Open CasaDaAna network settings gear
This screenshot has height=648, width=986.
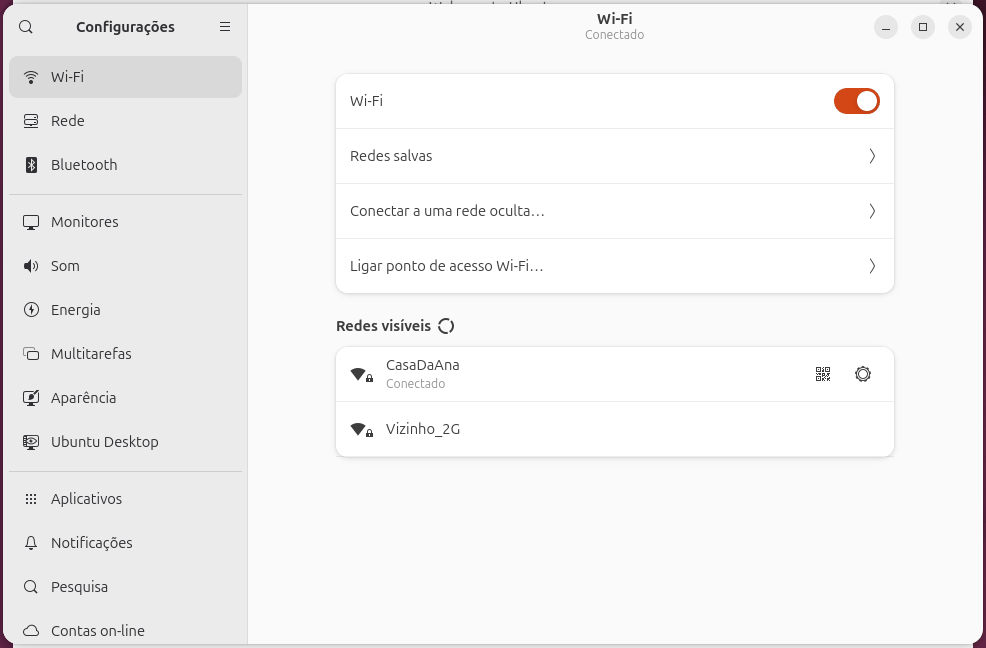point(863,374)
